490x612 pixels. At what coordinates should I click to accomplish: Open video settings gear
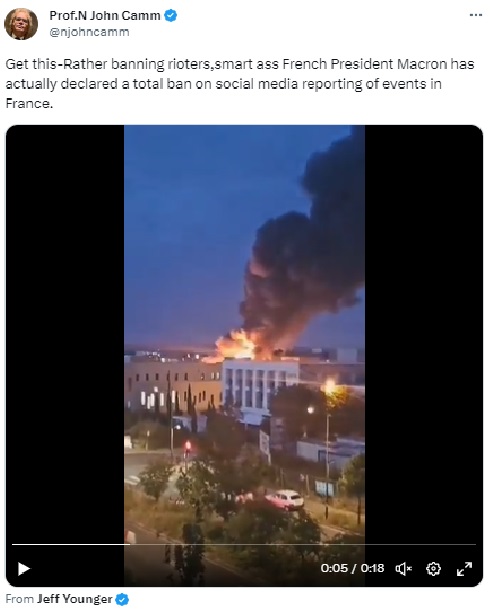coord(433,569)
